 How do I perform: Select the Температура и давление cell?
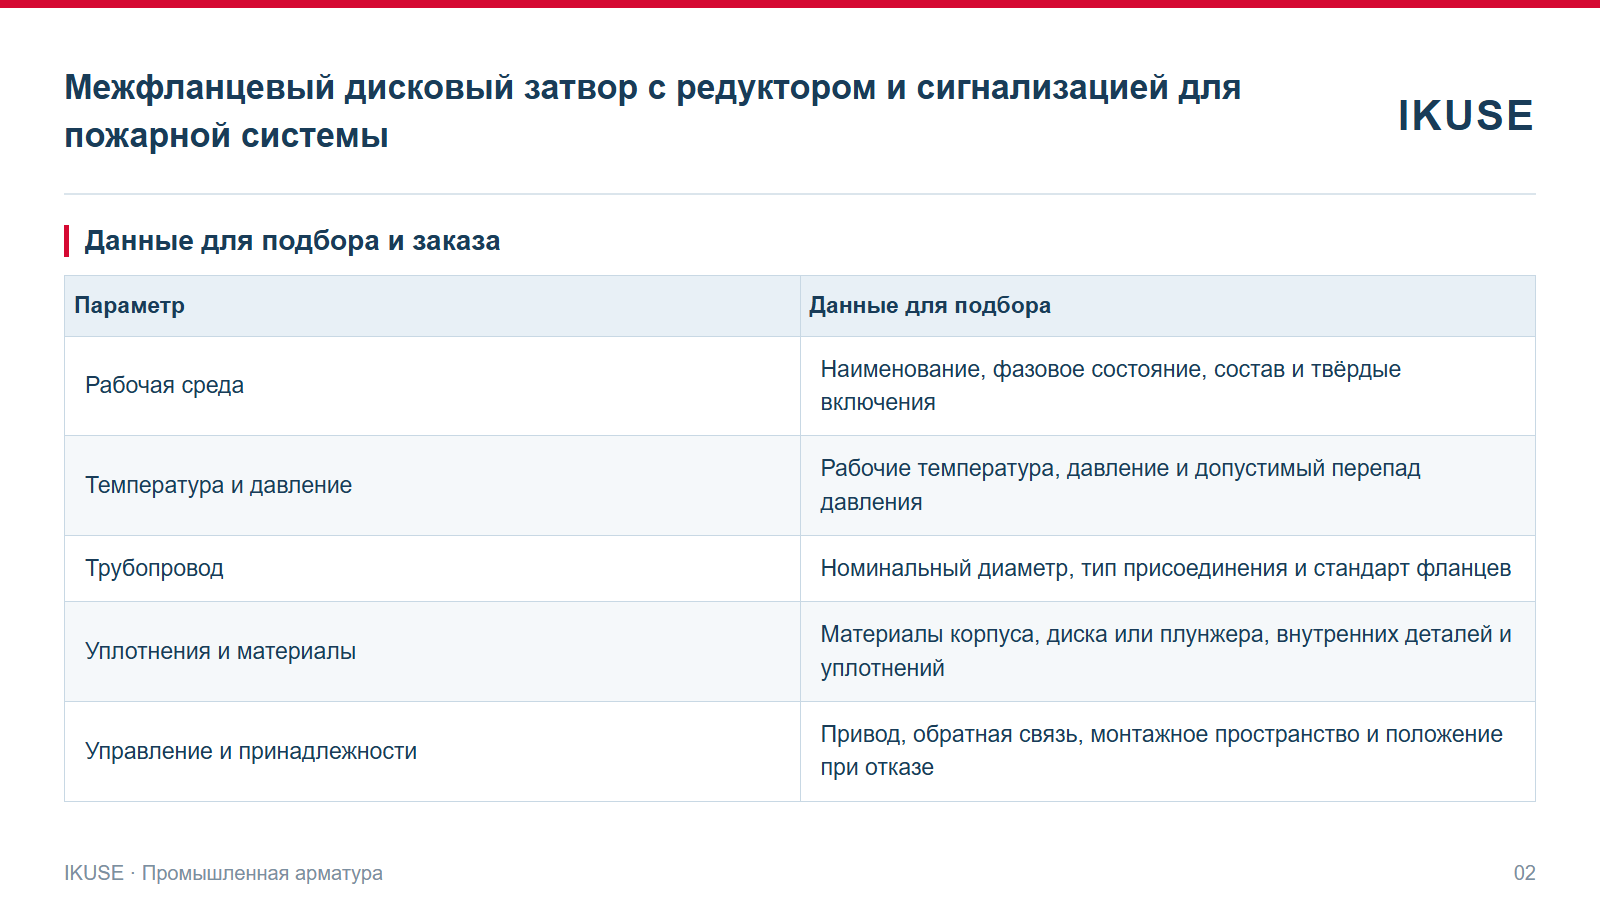[x=432, y=486]
